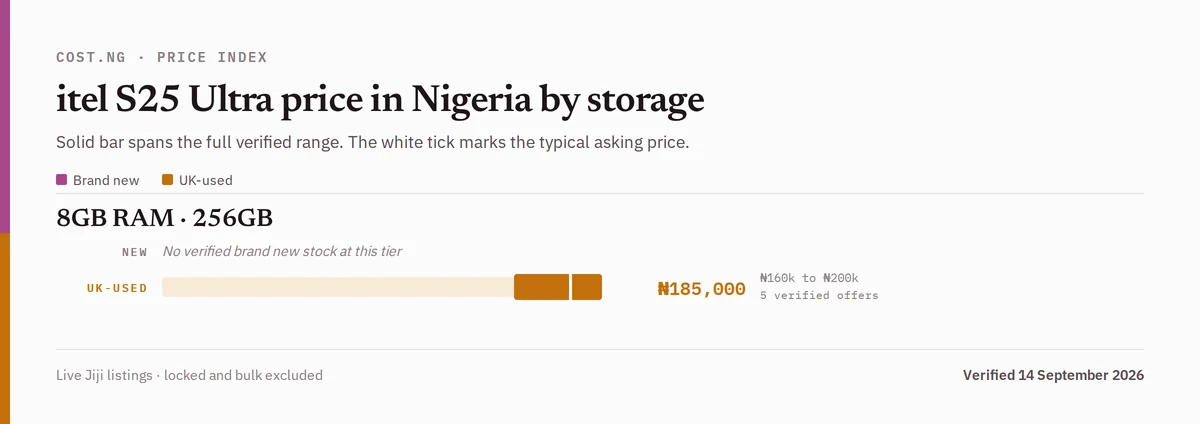Click the dark orange verified range bar
The image size is (1200, 424).
tap(558, 287)
